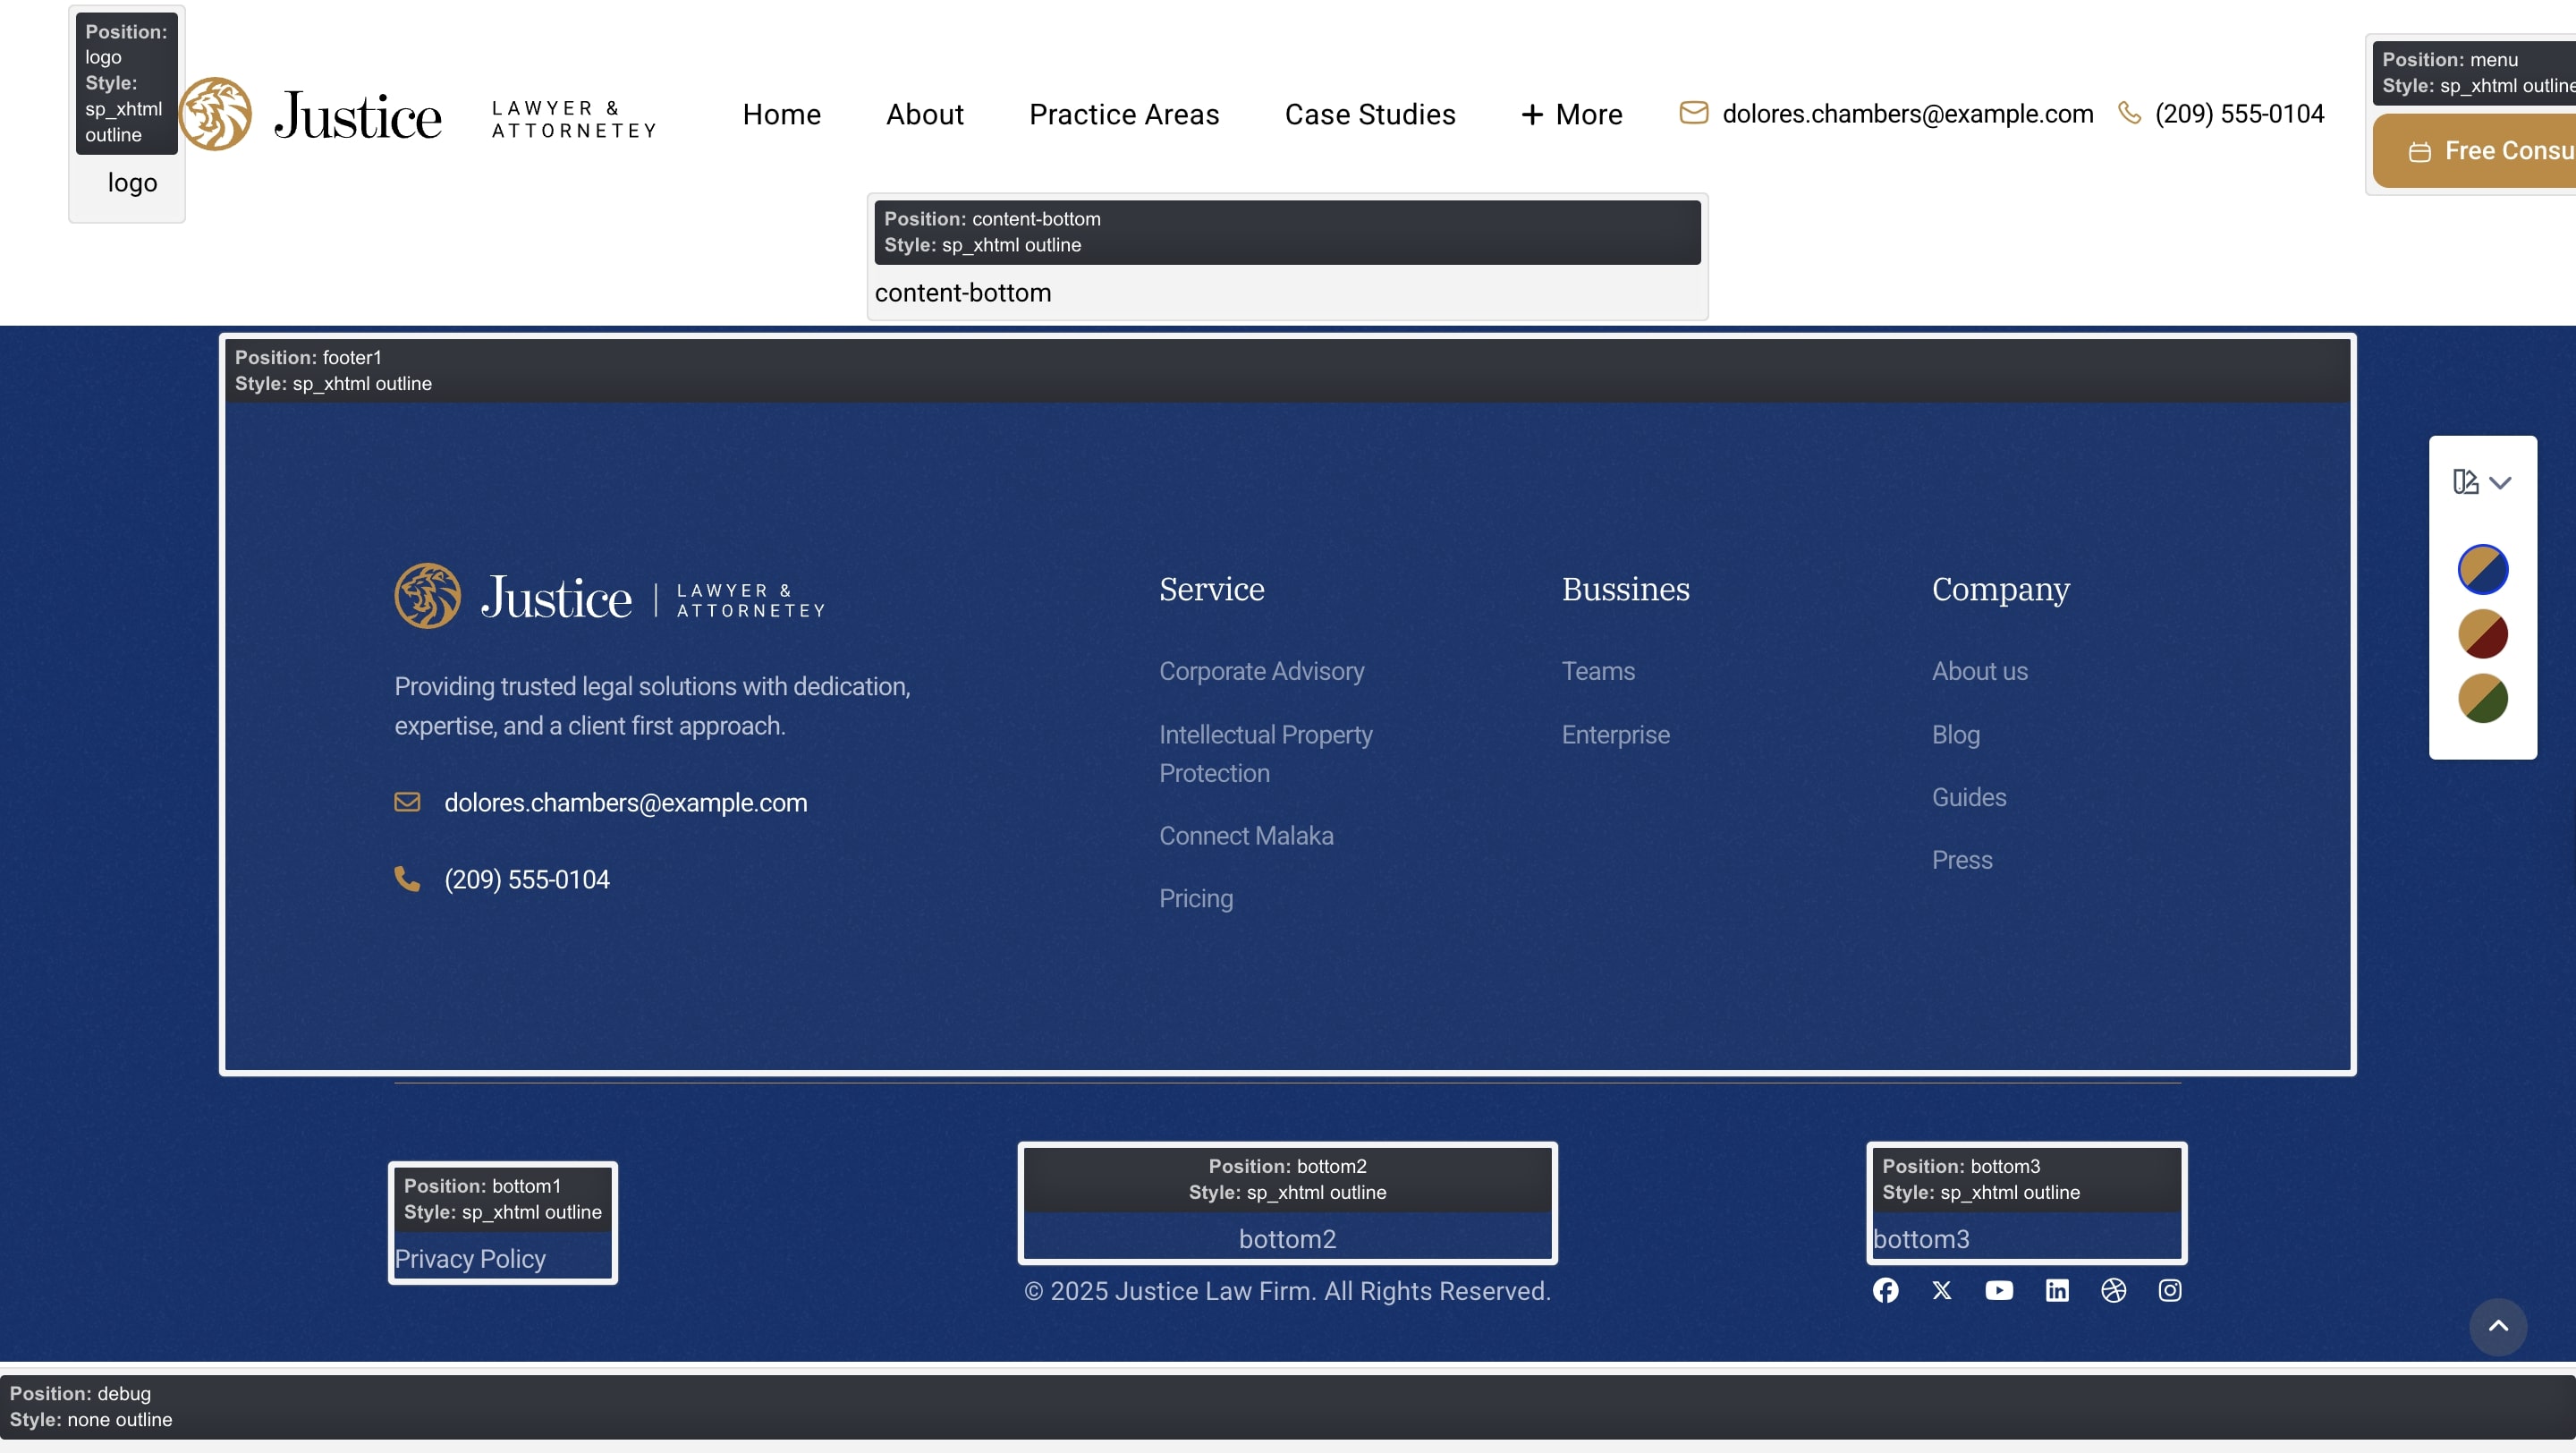Open the Practice Areas menu item
Viewport: 2576px width, 1453px height.
click(1124, 115)
